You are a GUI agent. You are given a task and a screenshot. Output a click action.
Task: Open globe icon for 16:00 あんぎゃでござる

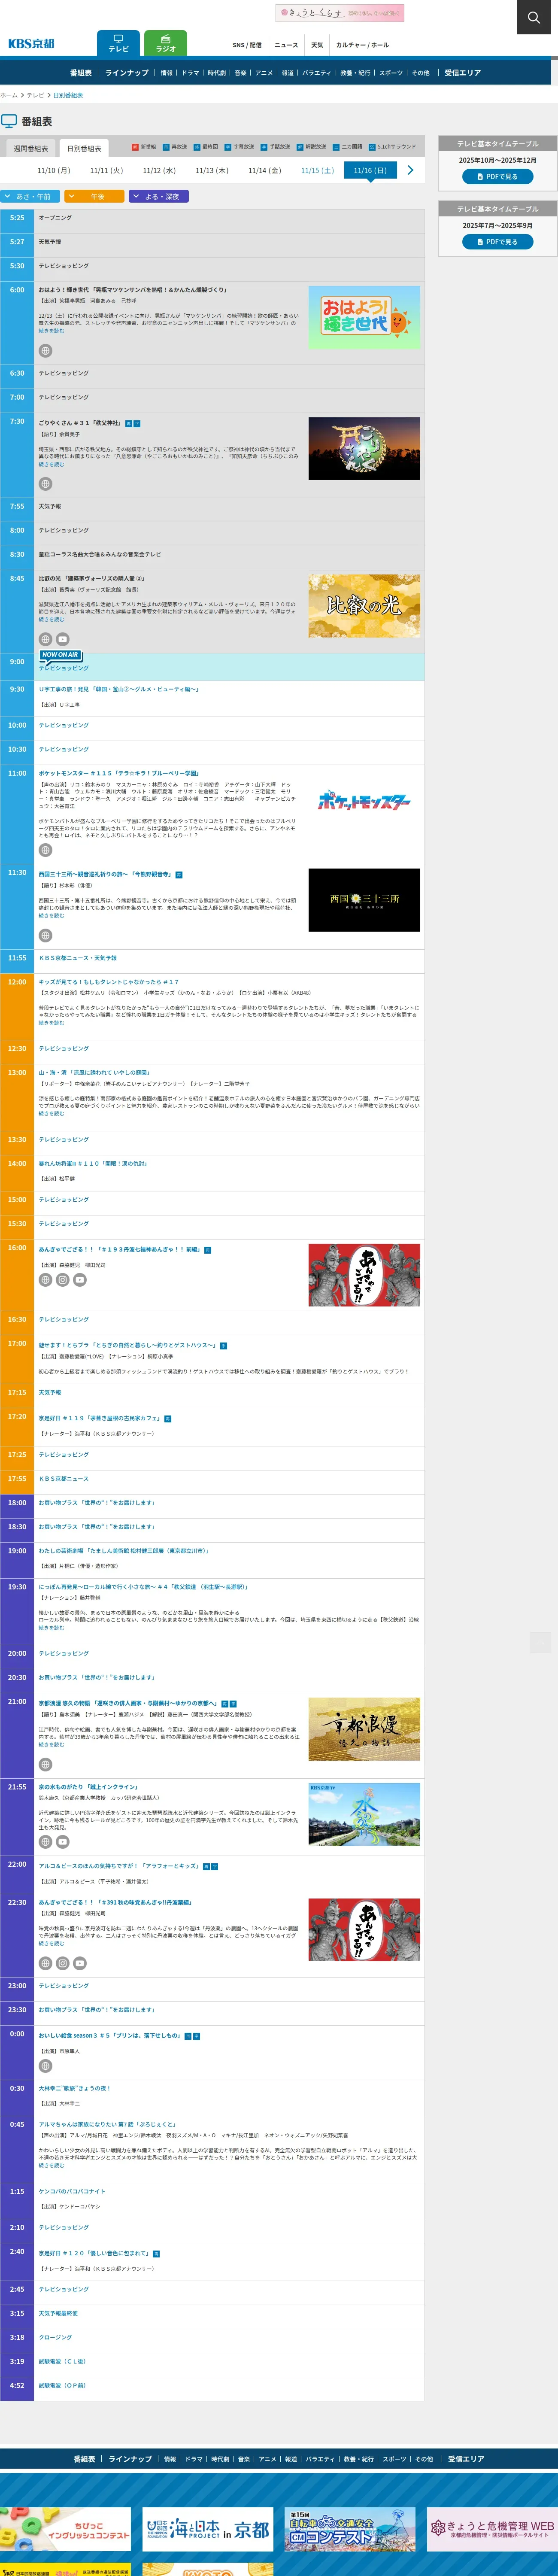tap(45, 1280)
